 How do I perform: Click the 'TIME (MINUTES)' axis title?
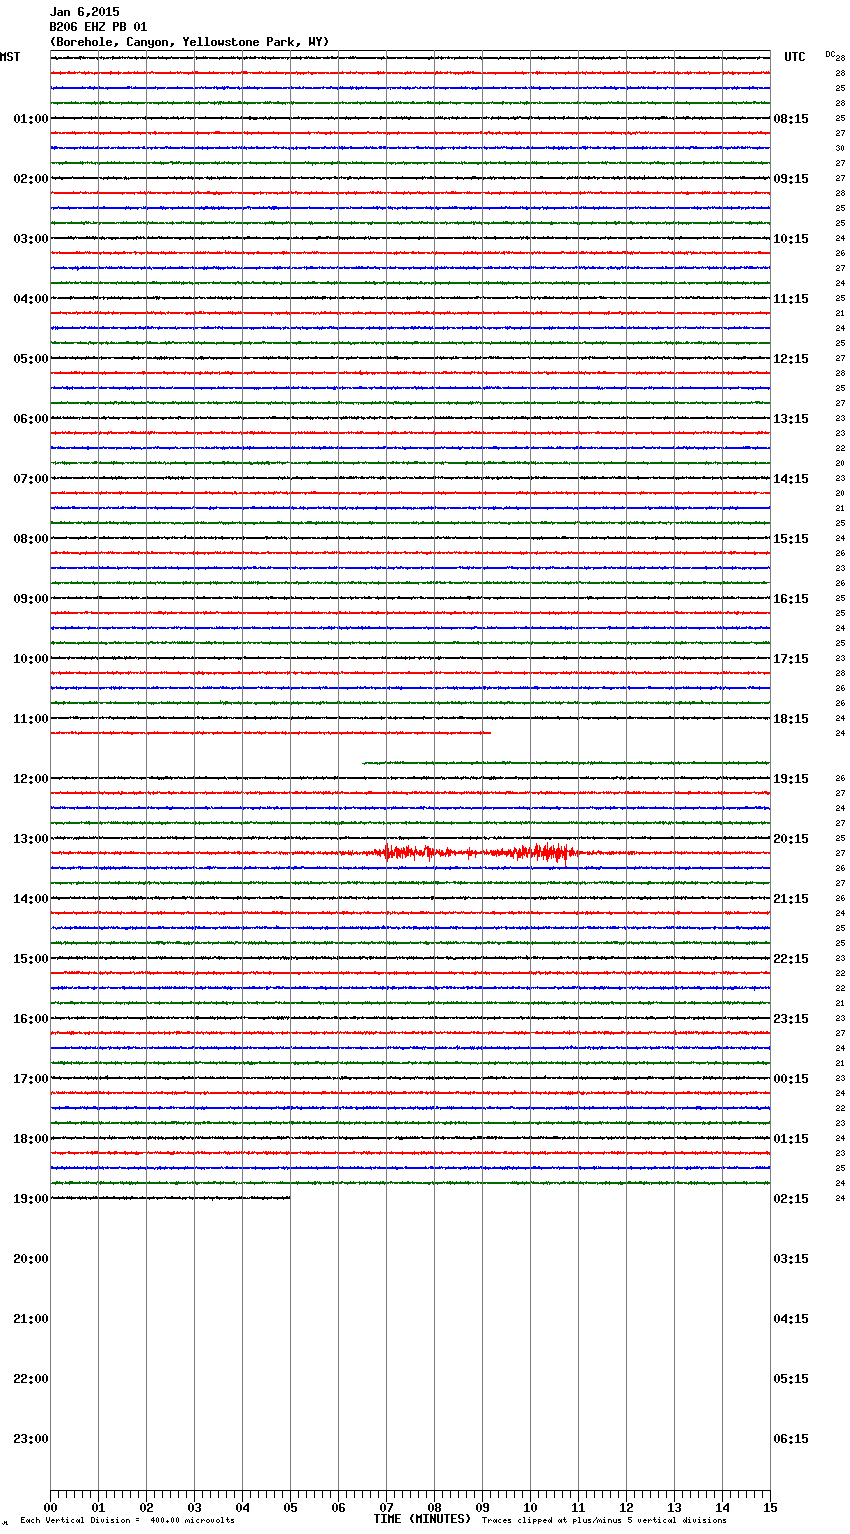pos(422,1519)
